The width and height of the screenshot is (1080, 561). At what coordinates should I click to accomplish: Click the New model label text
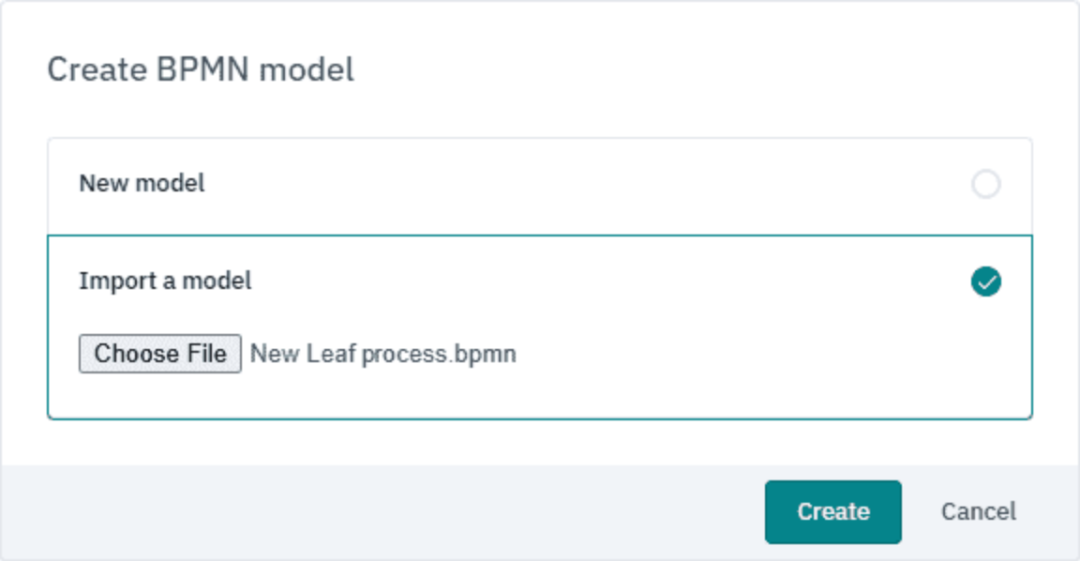click(142, 183)
